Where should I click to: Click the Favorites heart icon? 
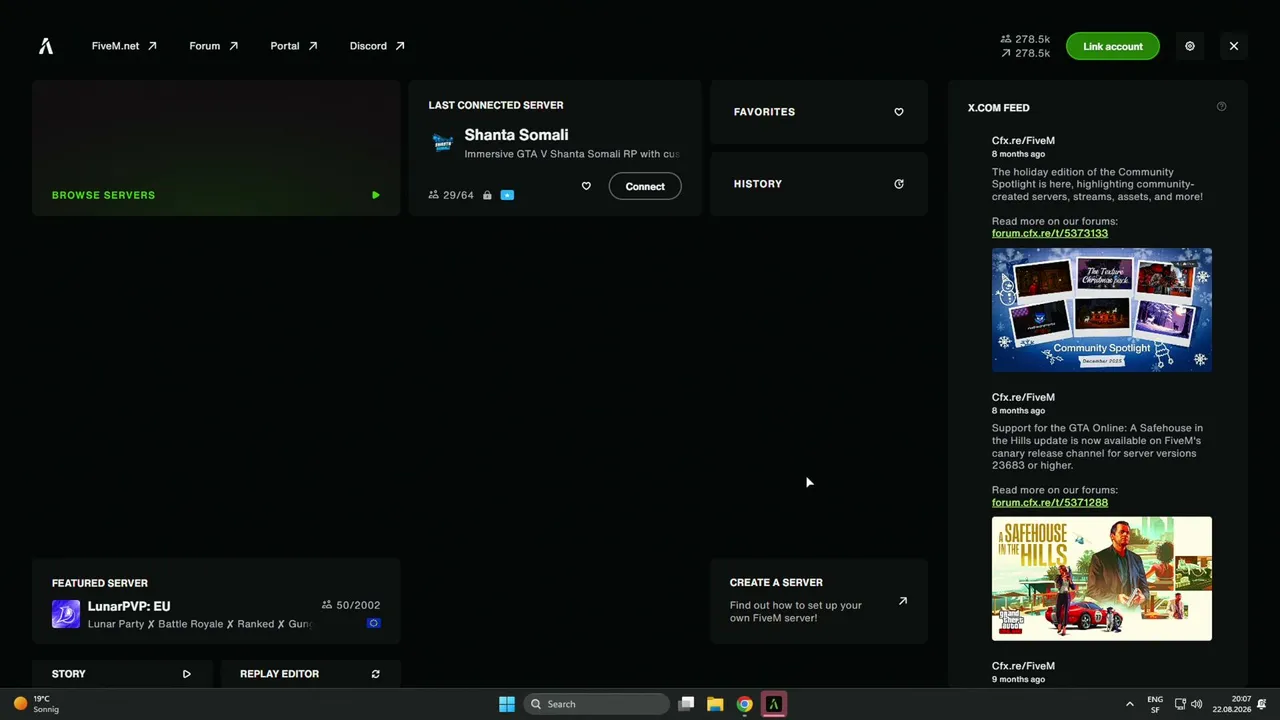[898, 112]
